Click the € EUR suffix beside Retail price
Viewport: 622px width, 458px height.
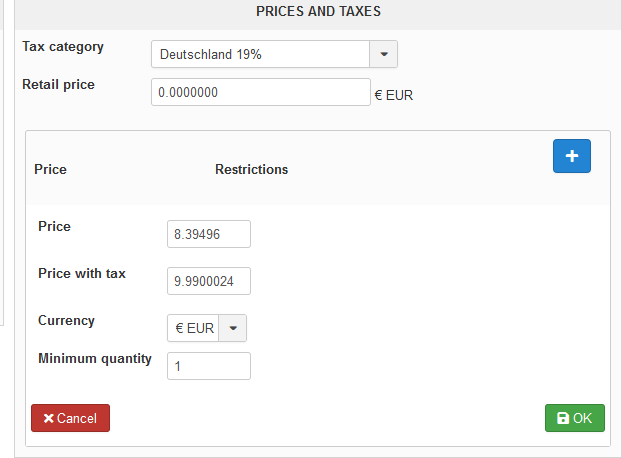pos(394,96)
